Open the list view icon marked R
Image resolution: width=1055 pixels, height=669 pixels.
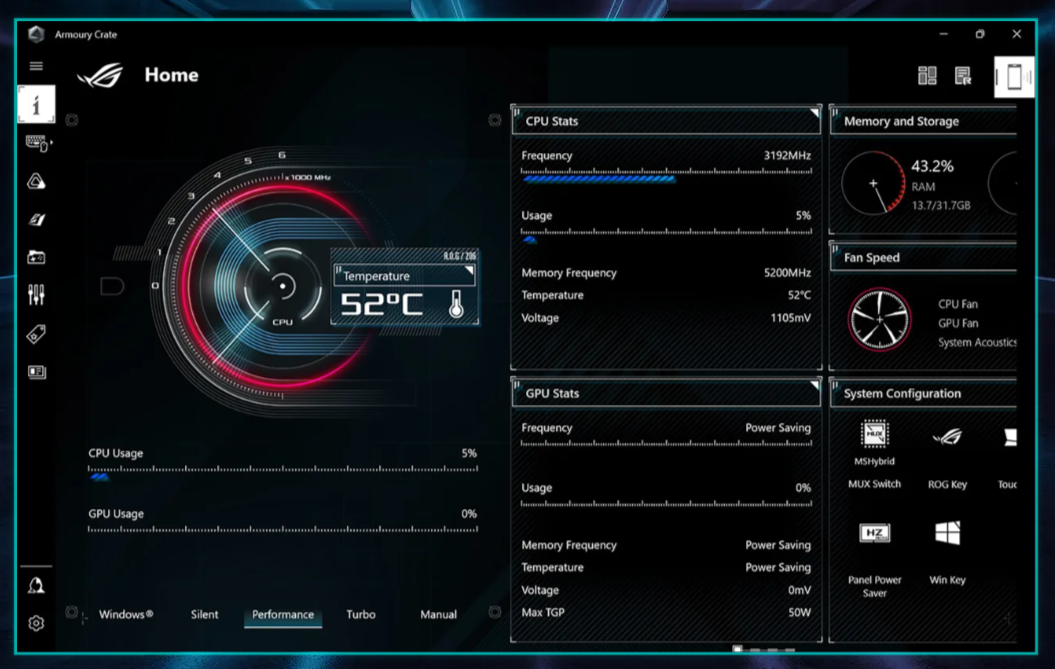(963, 75)
